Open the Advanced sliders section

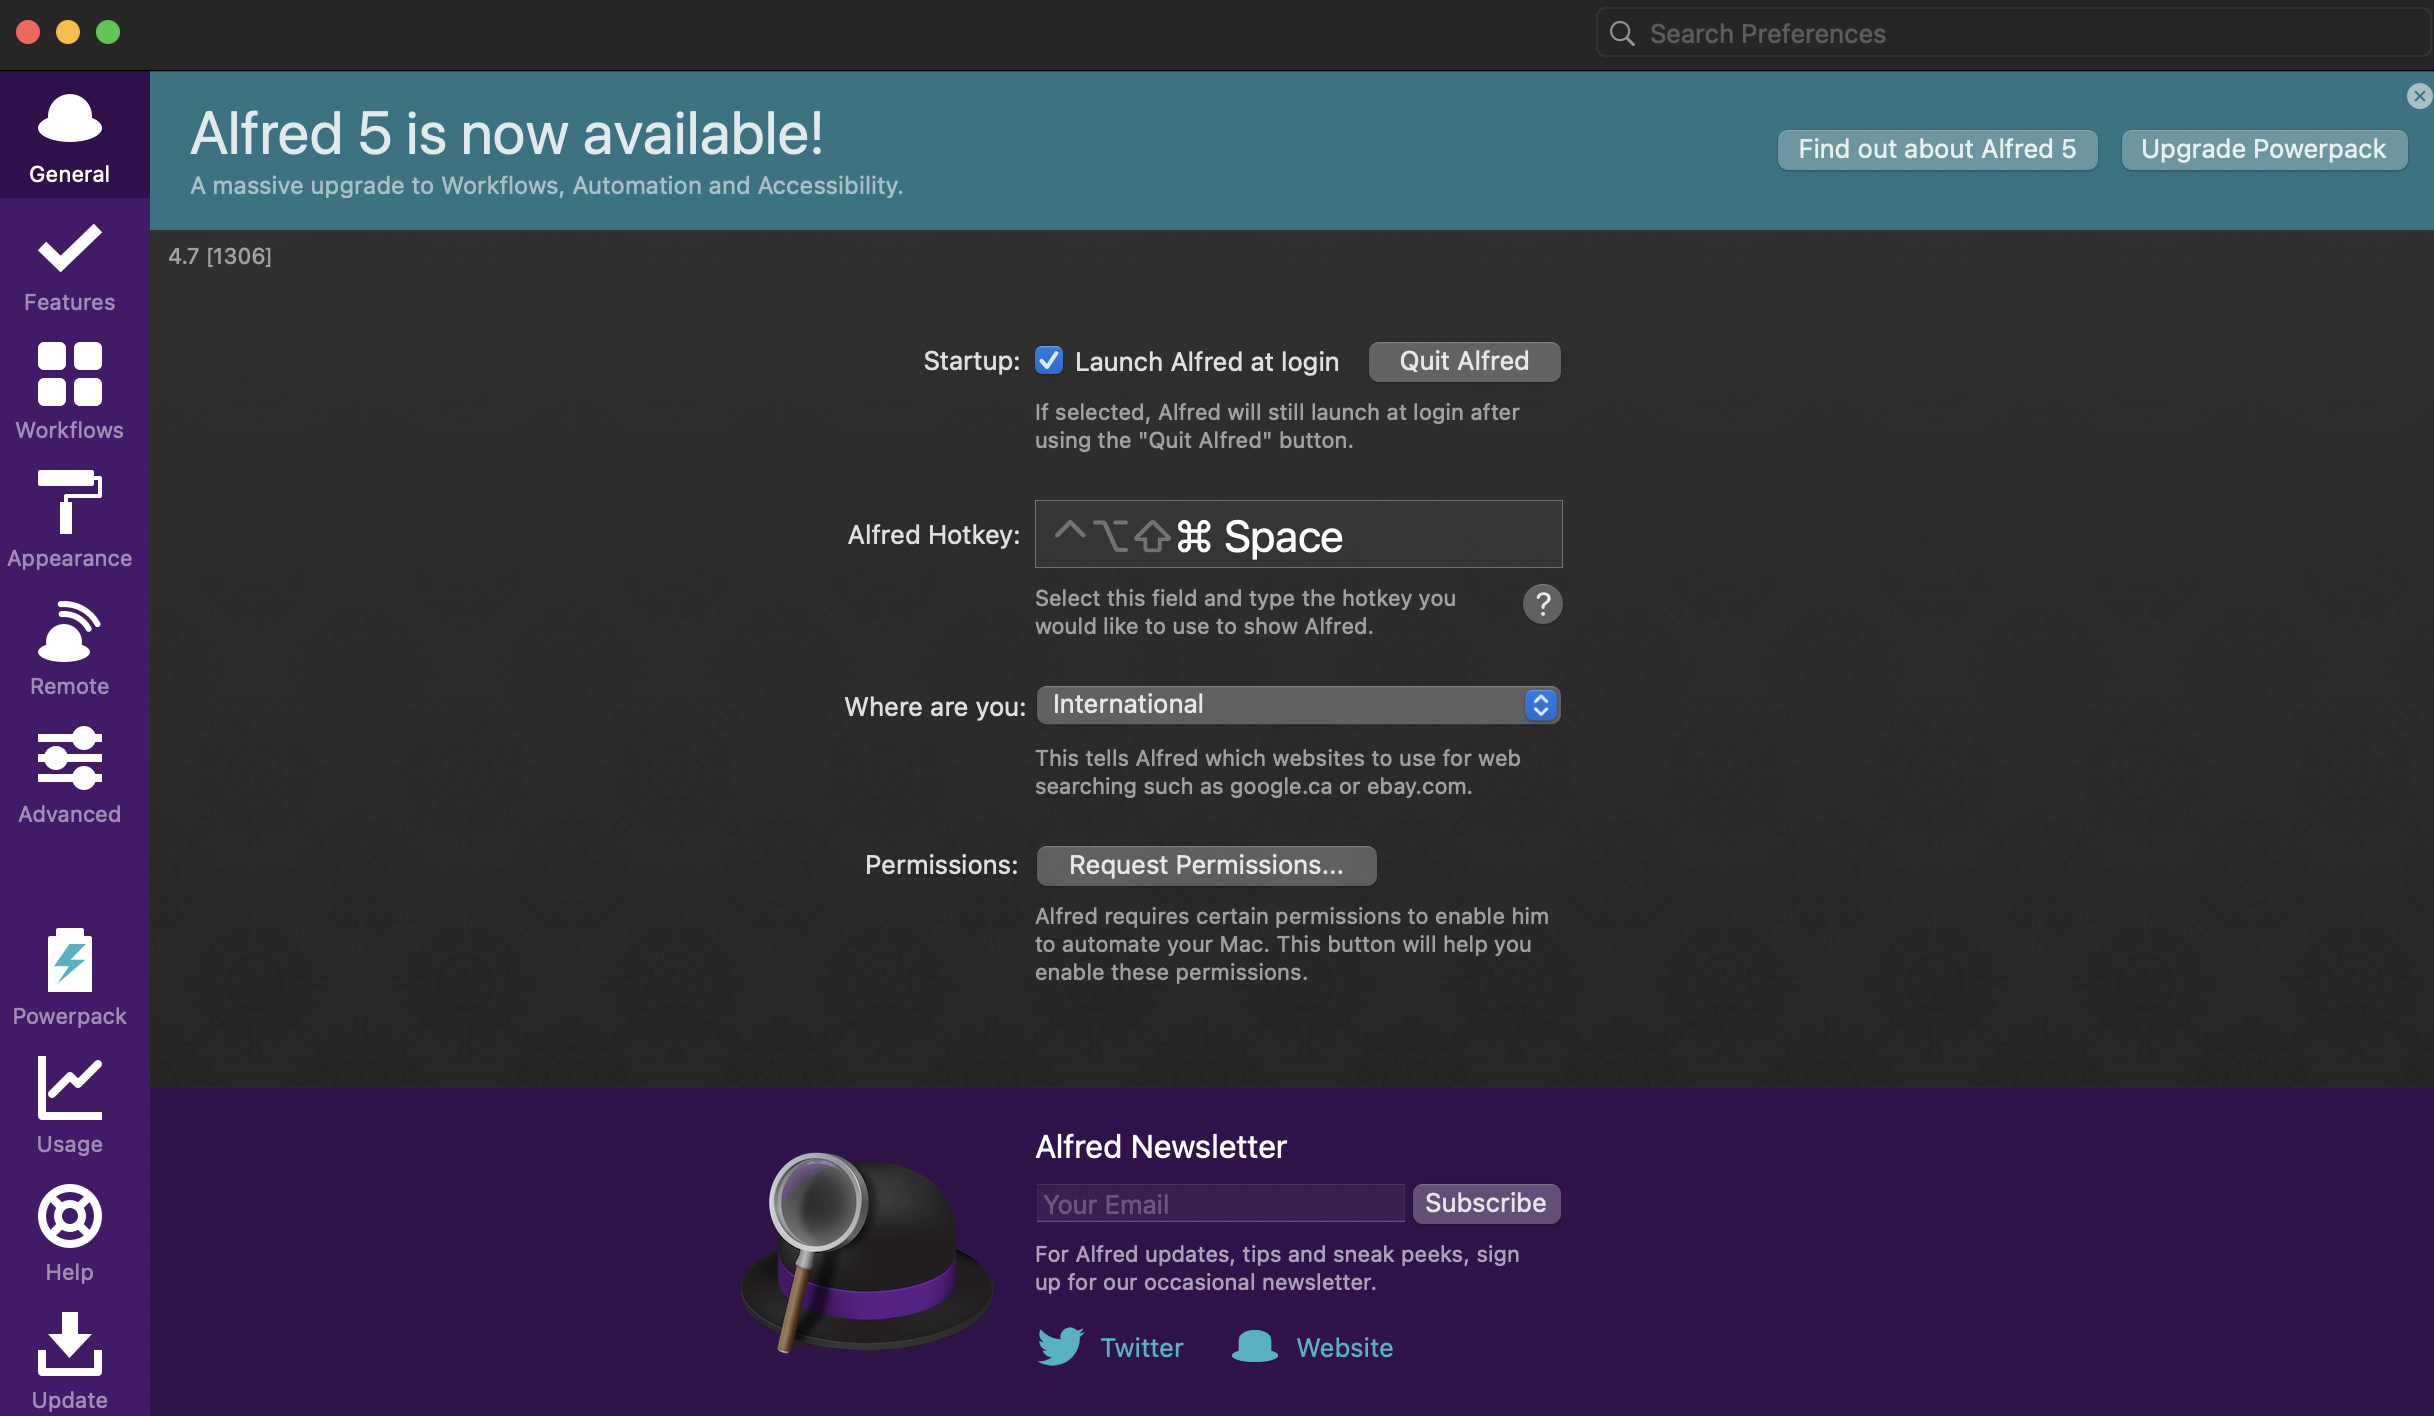[x=70, y=776]
